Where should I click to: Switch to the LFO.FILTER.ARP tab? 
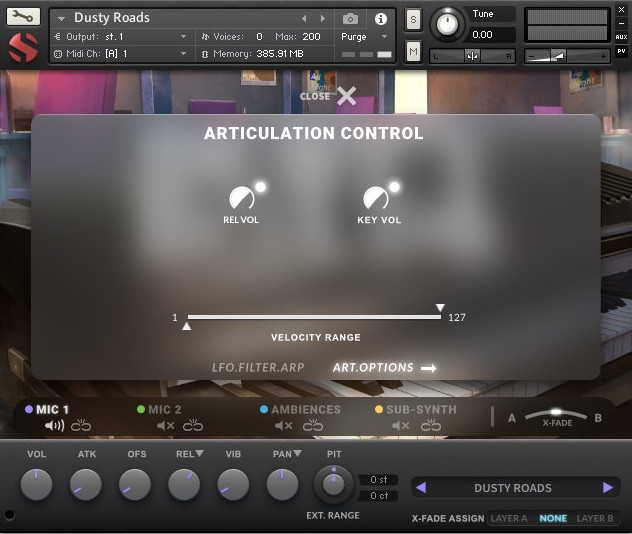point(258,368)
